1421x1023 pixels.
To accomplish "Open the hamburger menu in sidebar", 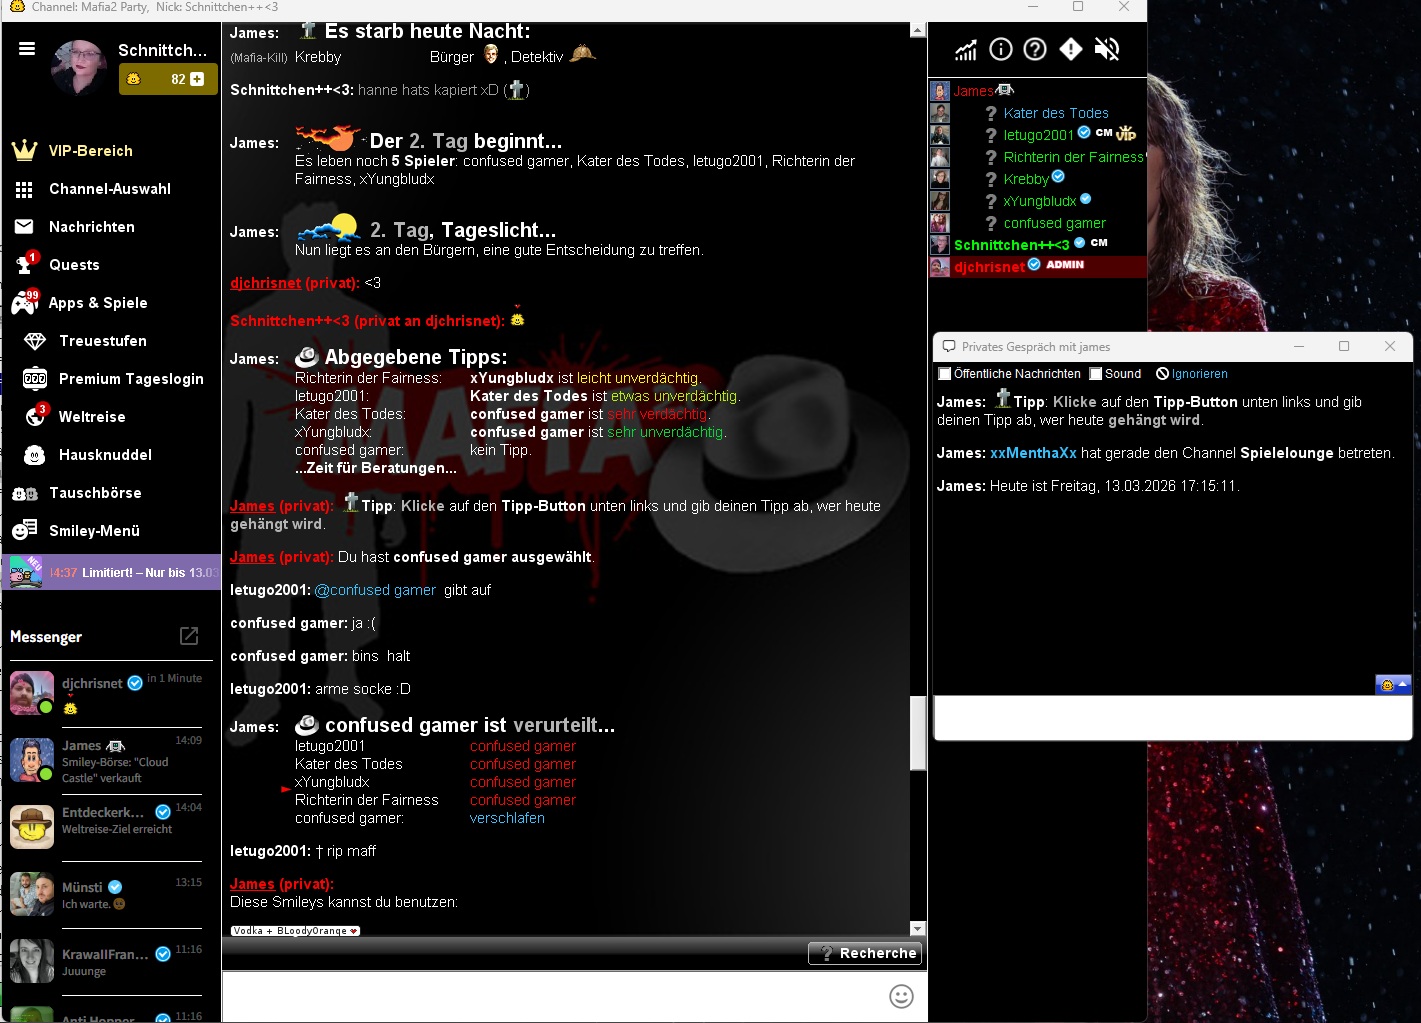I will tap(27, 49).
